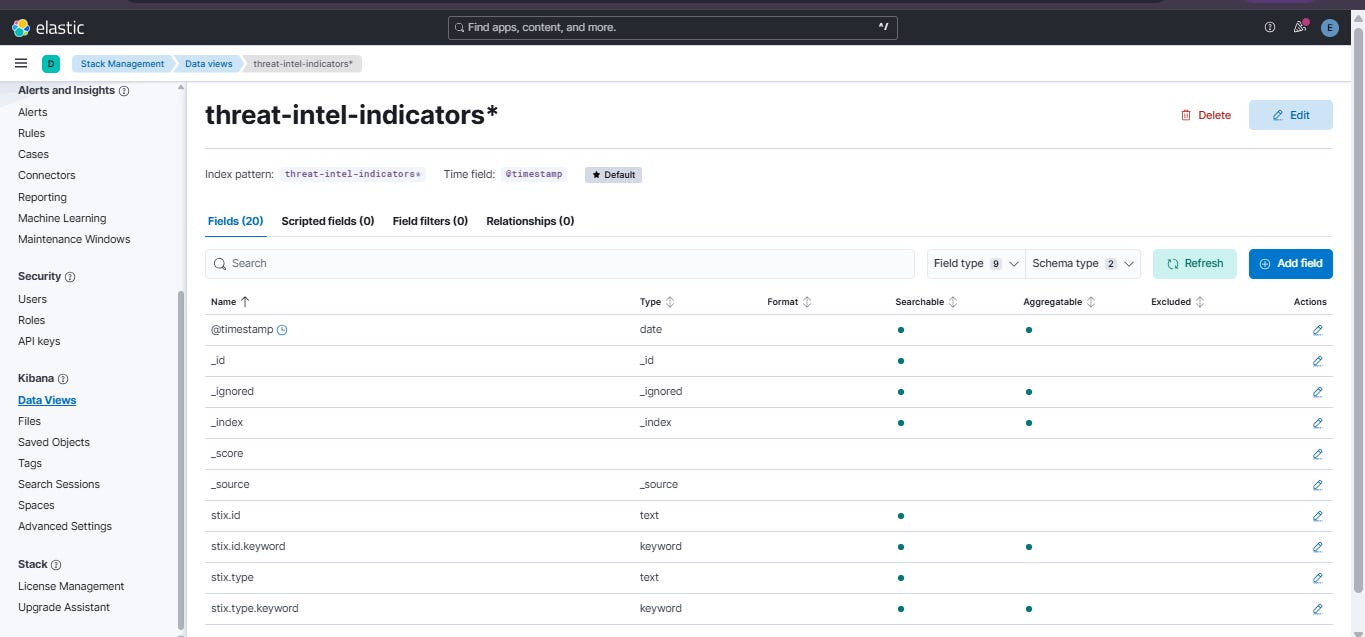Click the Edit data view button

click(1291, 115)
